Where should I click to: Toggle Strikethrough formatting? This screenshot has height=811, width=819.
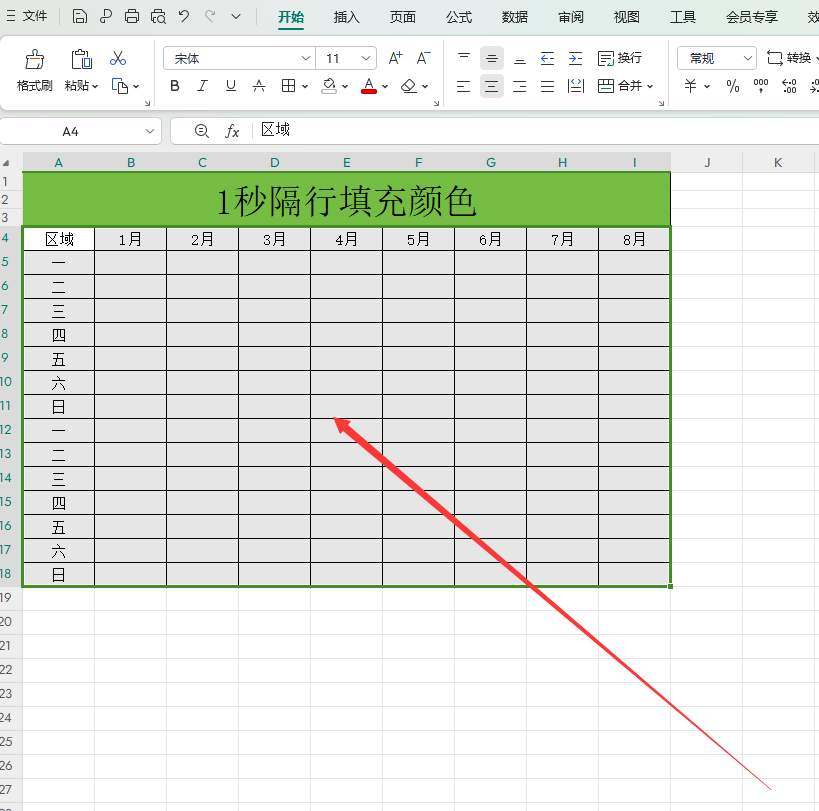pos(259,86)
